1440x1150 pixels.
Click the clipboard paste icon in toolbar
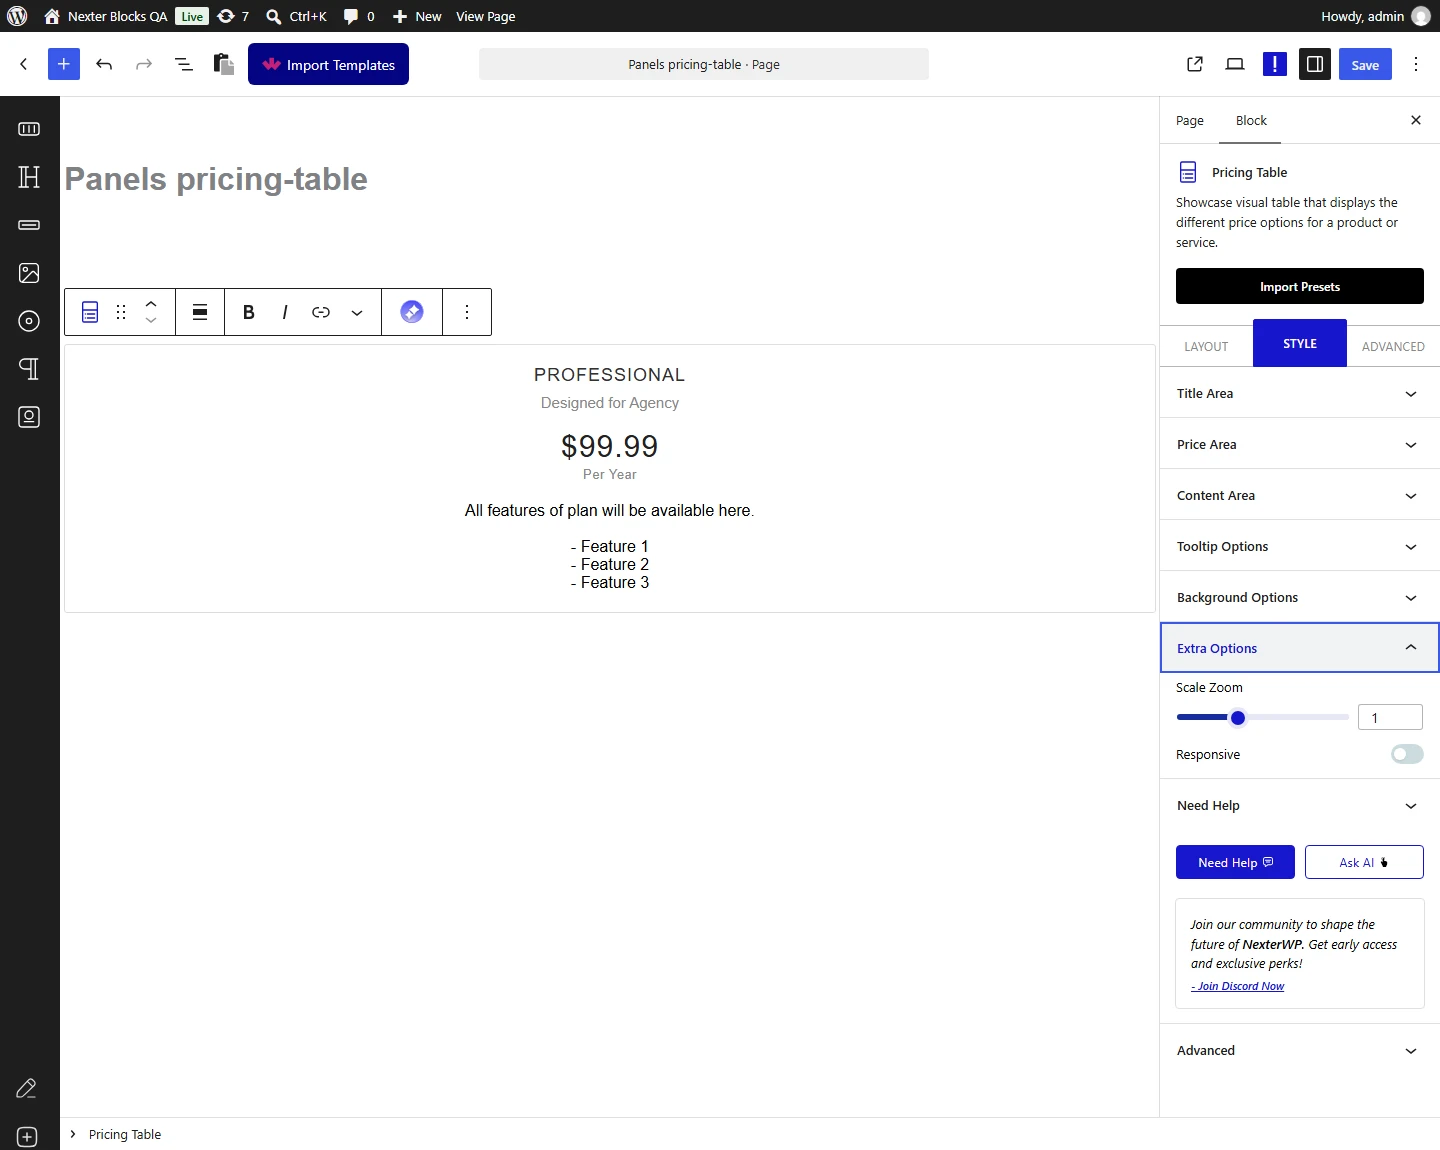click(224, 64)
